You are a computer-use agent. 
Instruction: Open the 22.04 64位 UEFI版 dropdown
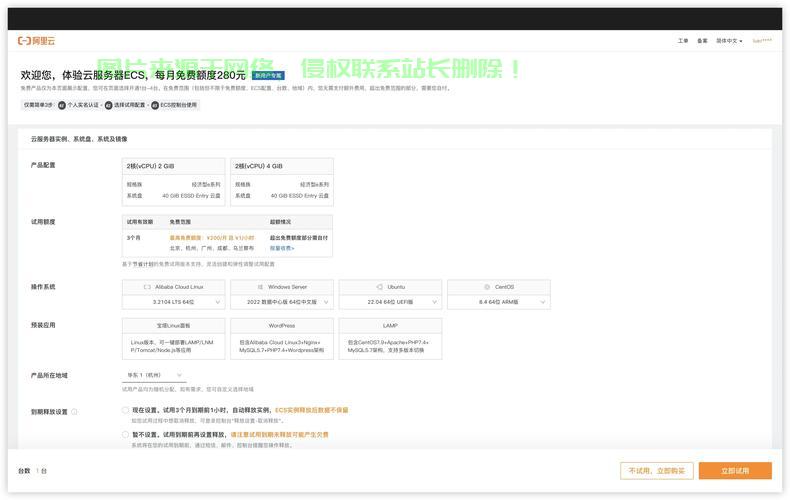click(390, 302)
